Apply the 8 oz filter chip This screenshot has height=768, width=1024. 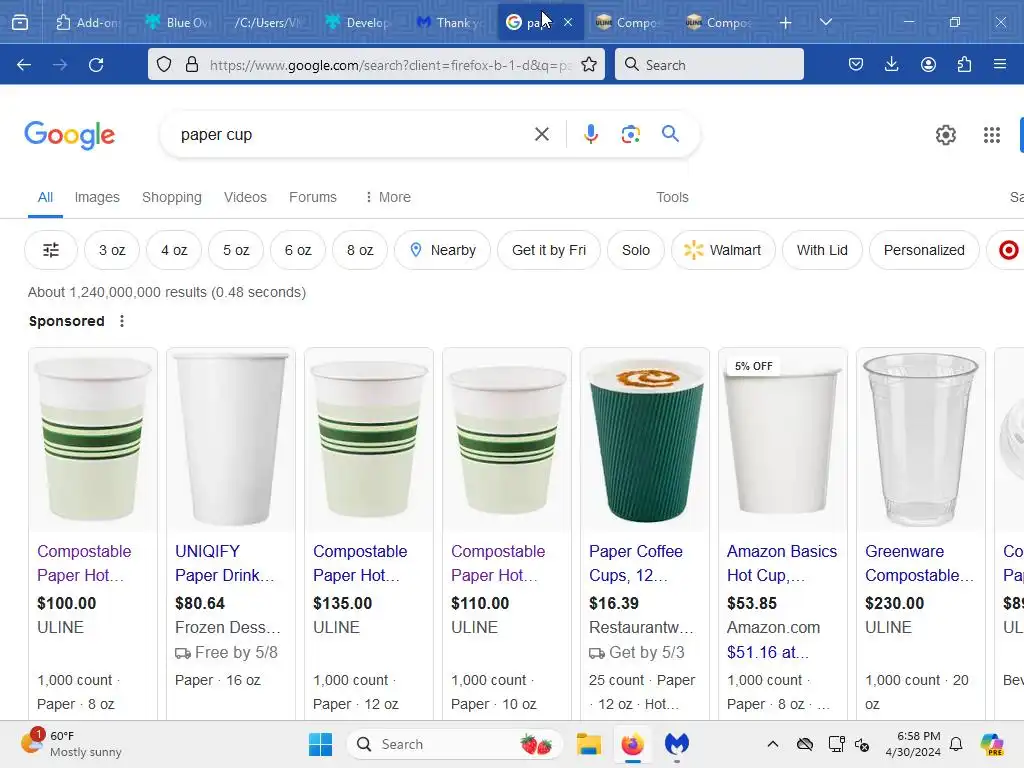coord(360,250)
